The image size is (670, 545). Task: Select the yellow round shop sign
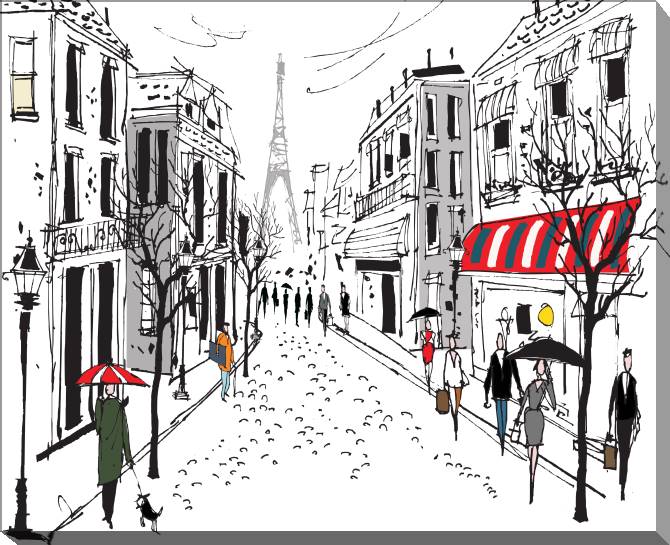pyautogui.click(x=546, y=315)
